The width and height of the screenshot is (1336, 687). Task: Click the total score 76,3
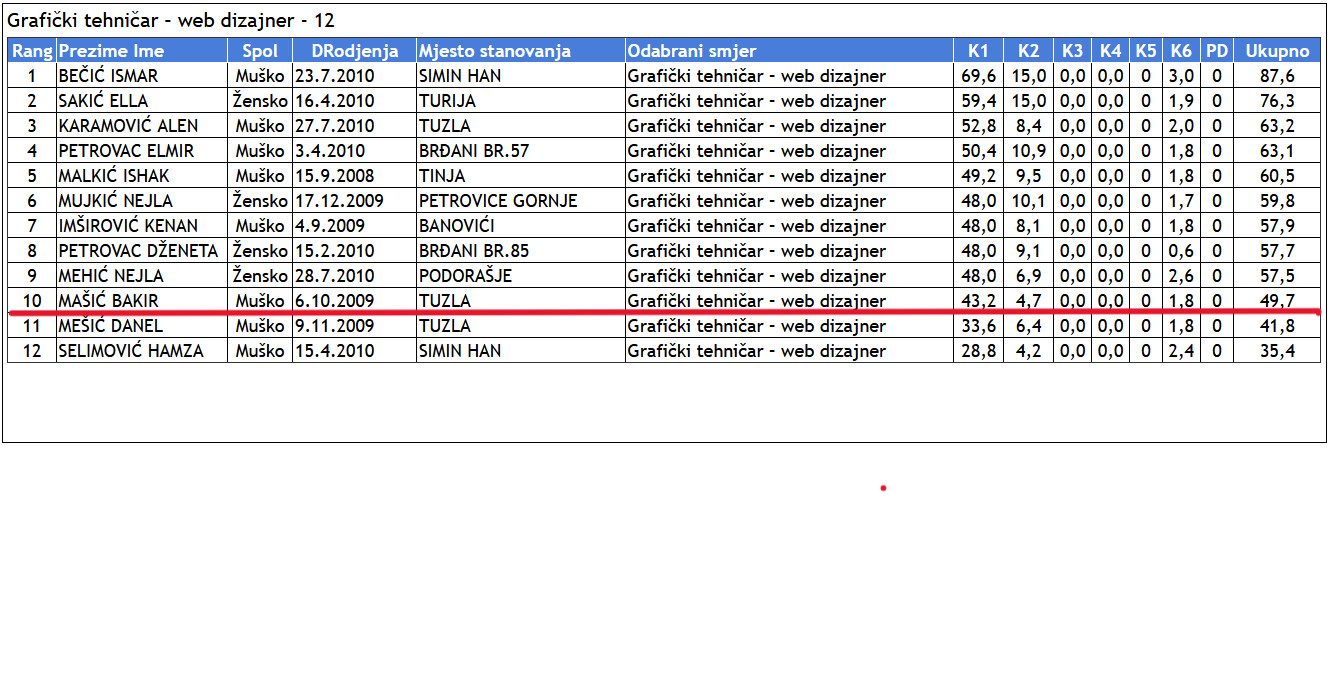pyautogui.click(x=1277, y=101)
